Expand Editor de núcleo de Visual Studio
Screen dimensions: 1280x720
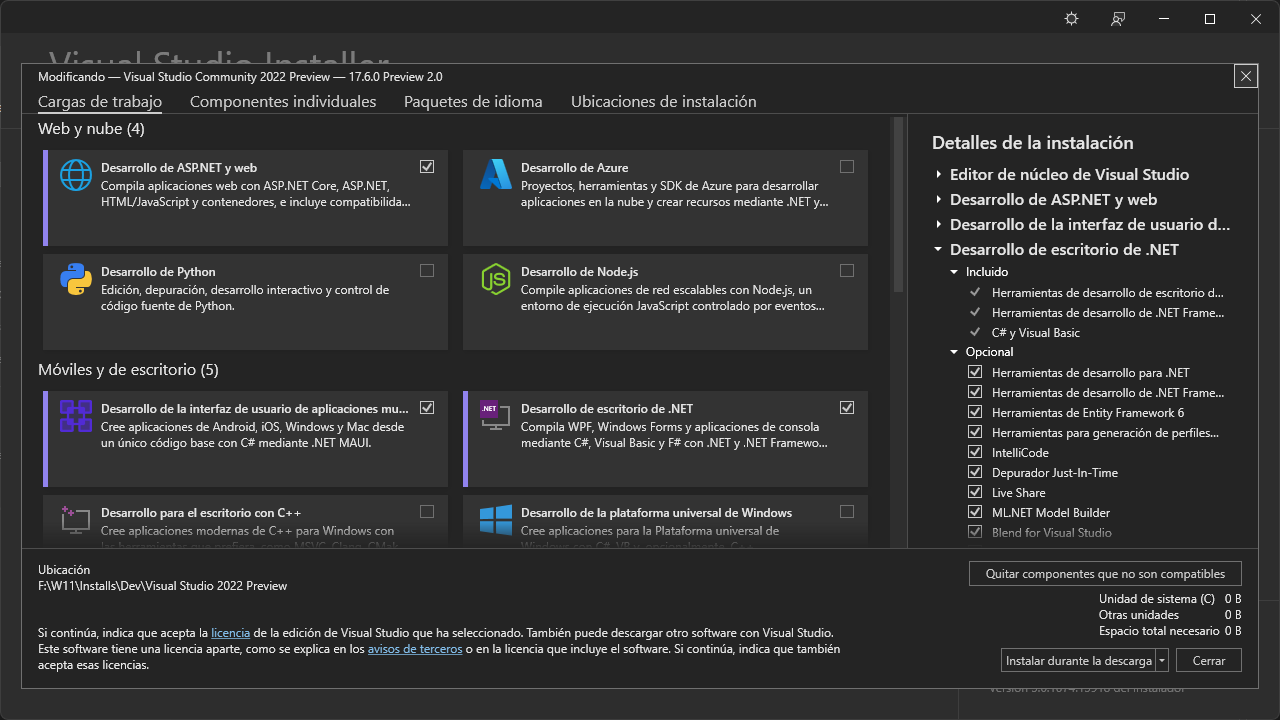tap(939, 174)
